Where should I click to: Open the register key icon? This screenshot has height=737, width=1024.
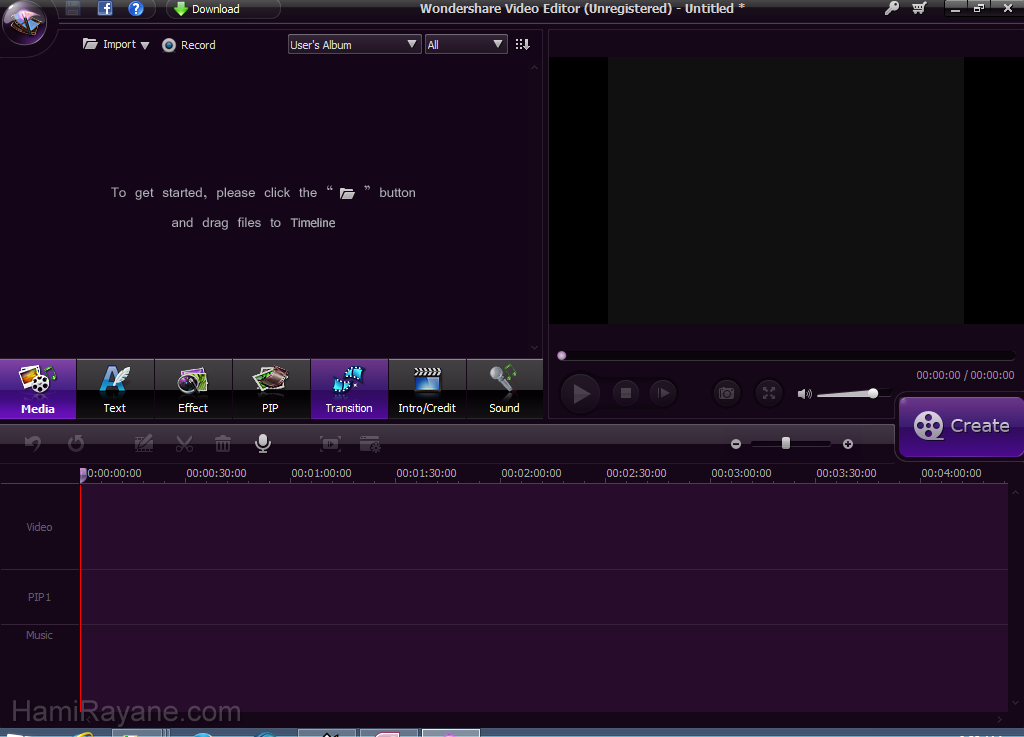891,8
